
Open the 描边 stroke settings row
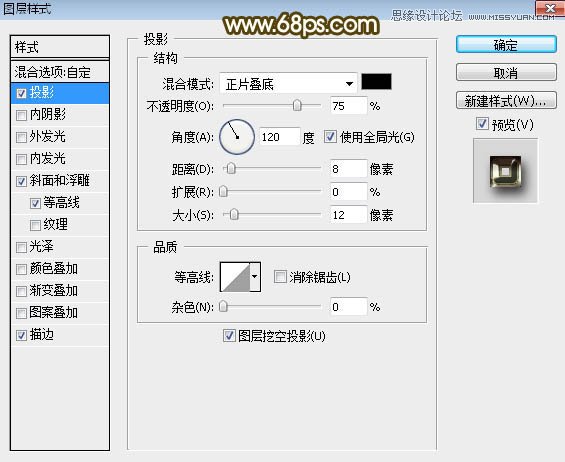tap(60, 335)
